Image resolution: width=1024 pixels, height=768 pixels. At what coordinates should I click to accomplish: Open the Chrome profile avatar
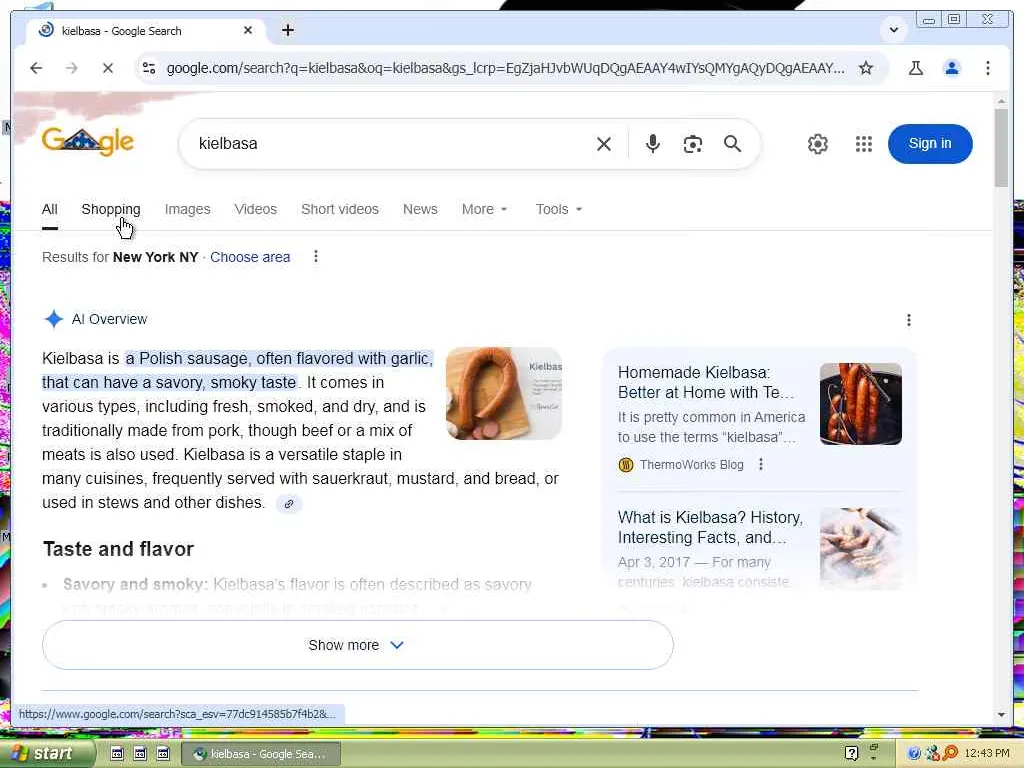pos(952,68)
